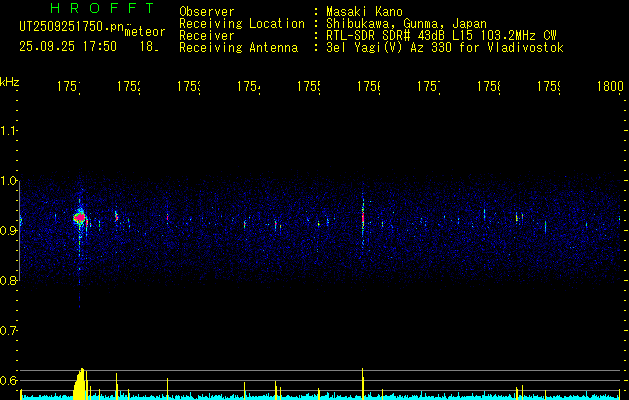Click the 0.8 kHz frequency label
This screenshot has height=400, width=629.
click(8, 280)
